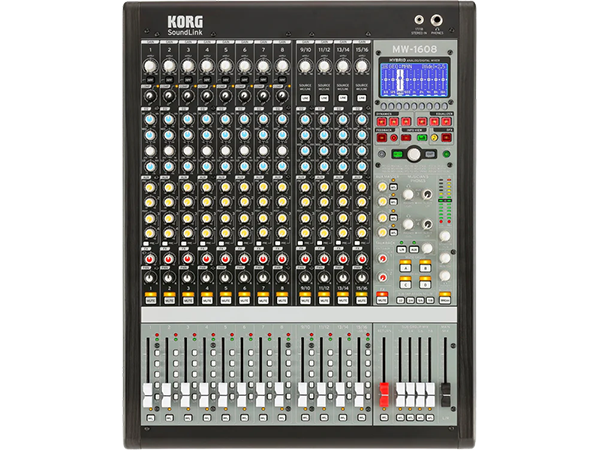
Task: Click the first soft key under the display
Action: (x=384, y=106)
